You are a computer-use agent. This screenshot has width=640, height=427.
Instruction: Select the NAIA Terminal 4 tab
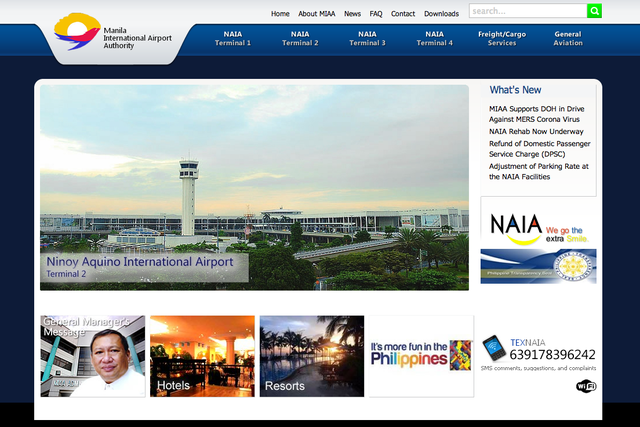coord(435,38)
